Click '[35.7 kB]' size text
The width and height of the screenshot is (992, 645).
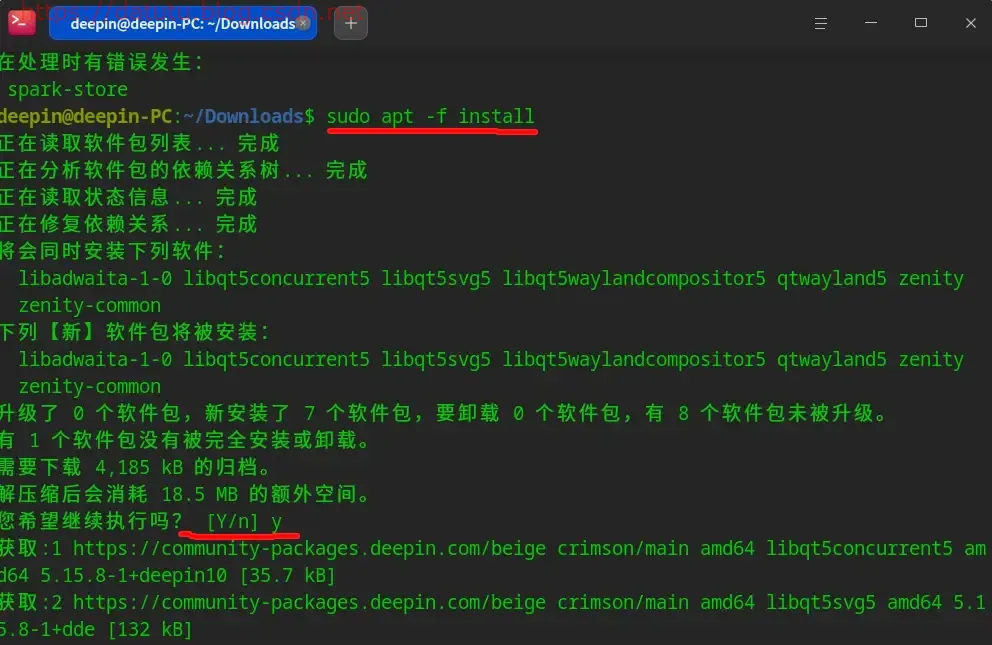[x=287, y=575]
